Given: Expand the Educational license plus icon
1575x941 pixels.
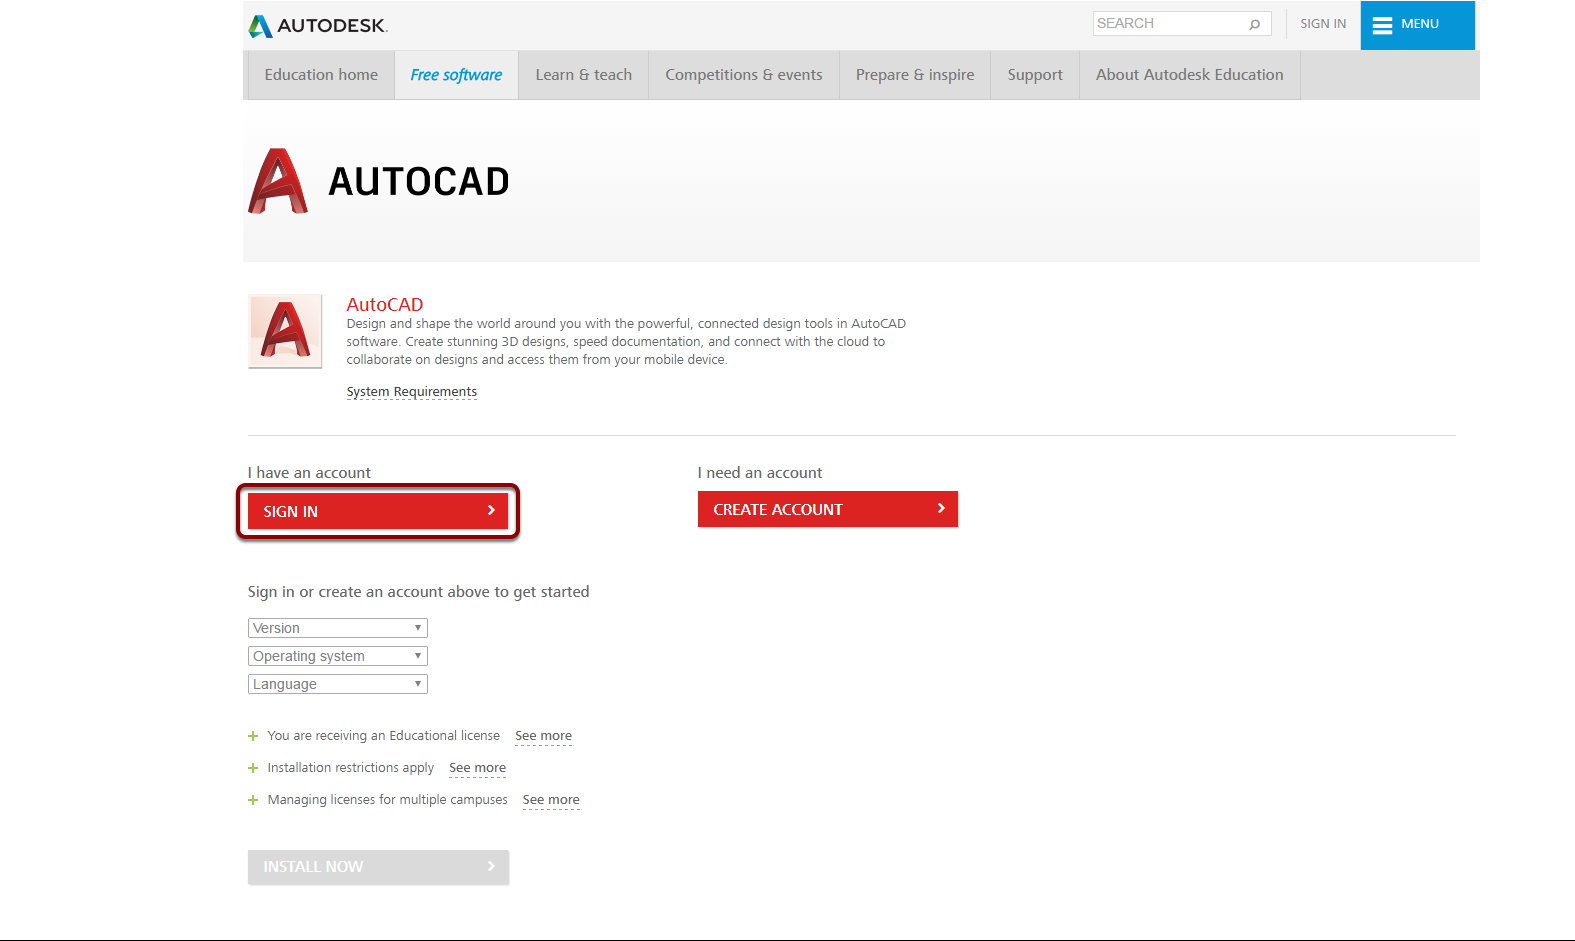Looking at the screenshot, I should point(253,736).
